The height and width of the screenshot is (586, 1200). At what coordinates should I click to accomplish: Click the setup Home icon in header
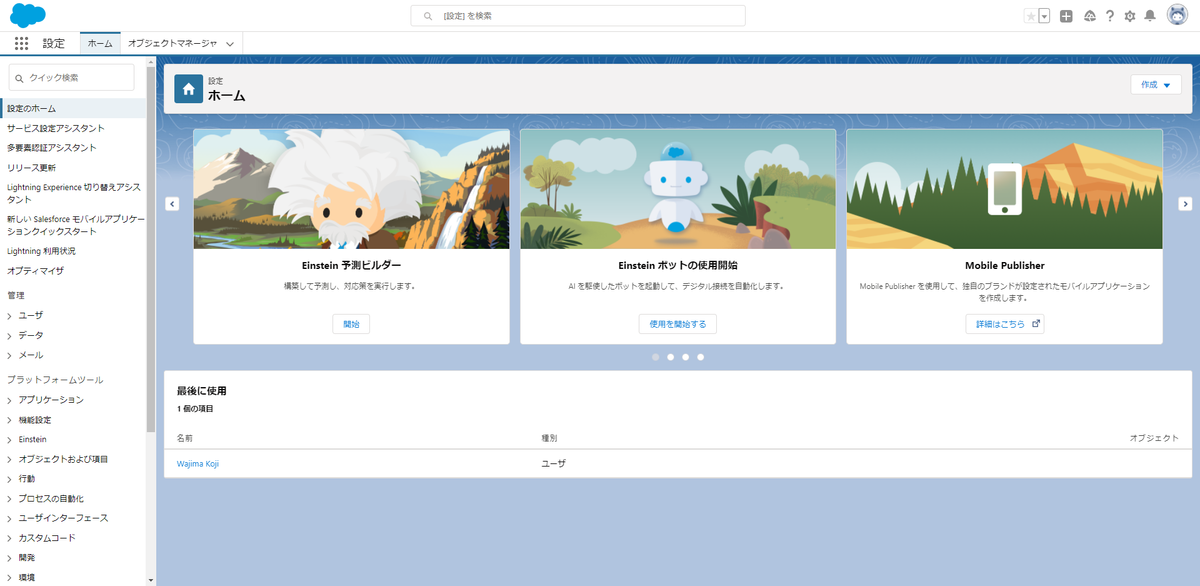(x=189, y=88)
